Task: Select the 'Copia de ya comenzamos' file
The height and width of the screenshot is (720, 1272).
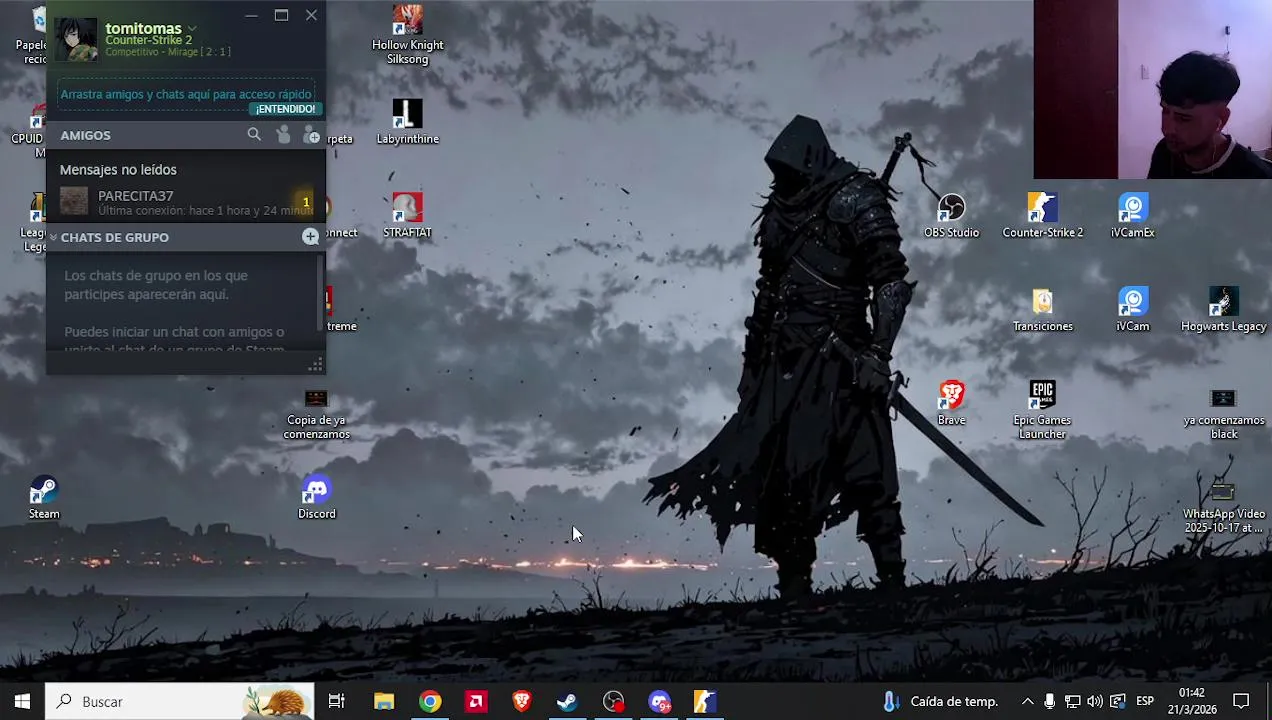Action: (316, 413)
